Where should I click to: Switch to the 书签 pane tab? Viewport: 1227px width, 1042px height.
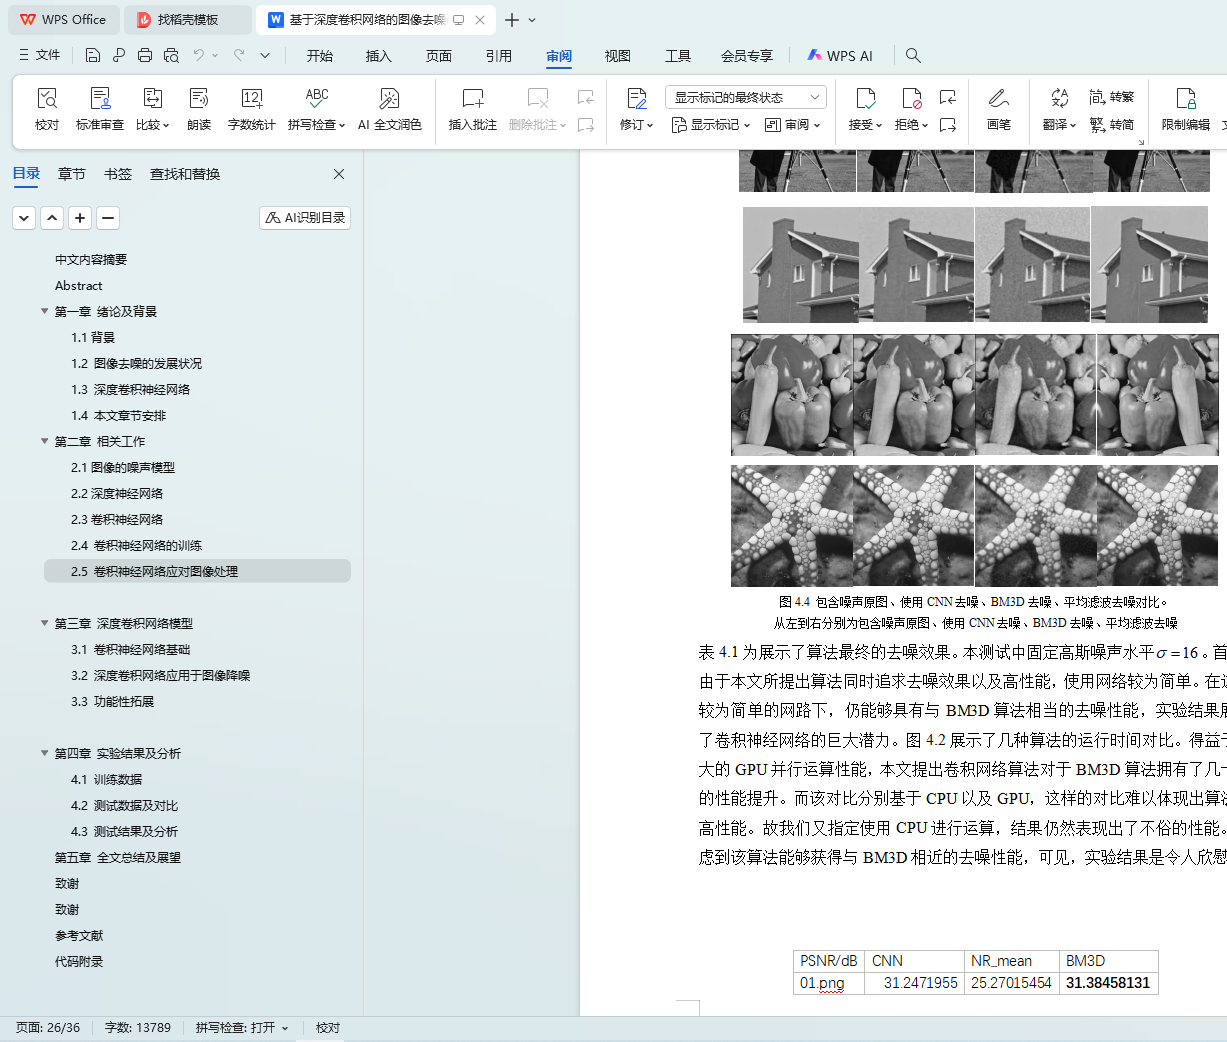point(118,174)
